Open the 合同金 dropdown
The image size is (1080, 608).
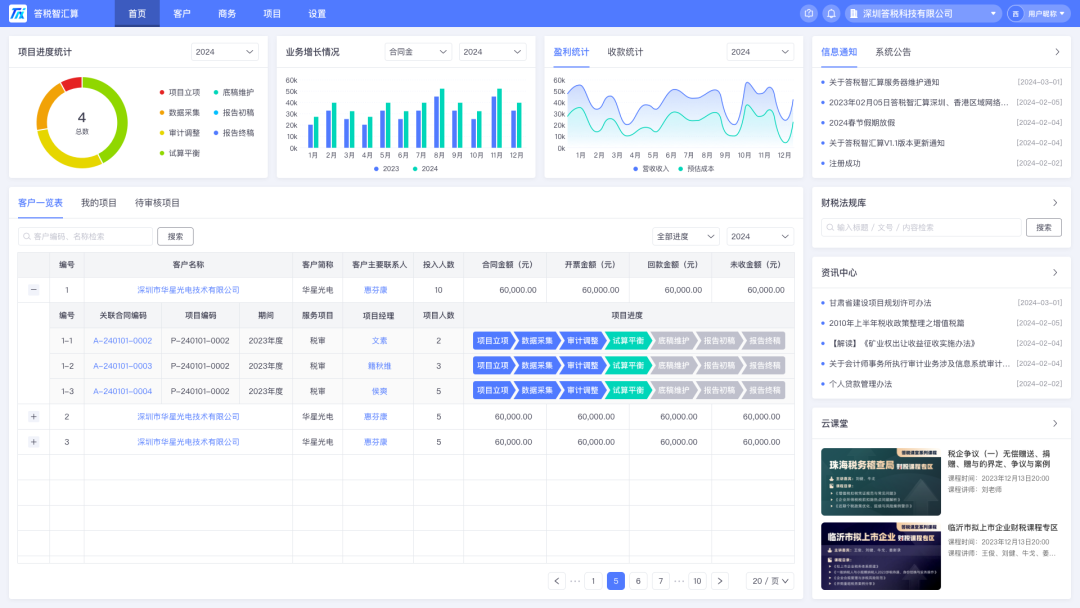418,52
